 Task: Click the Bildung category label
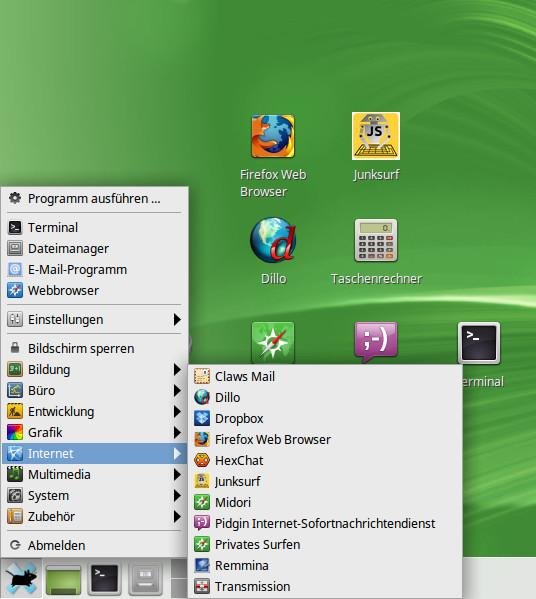pyautogui.click(x=49, y=370)
